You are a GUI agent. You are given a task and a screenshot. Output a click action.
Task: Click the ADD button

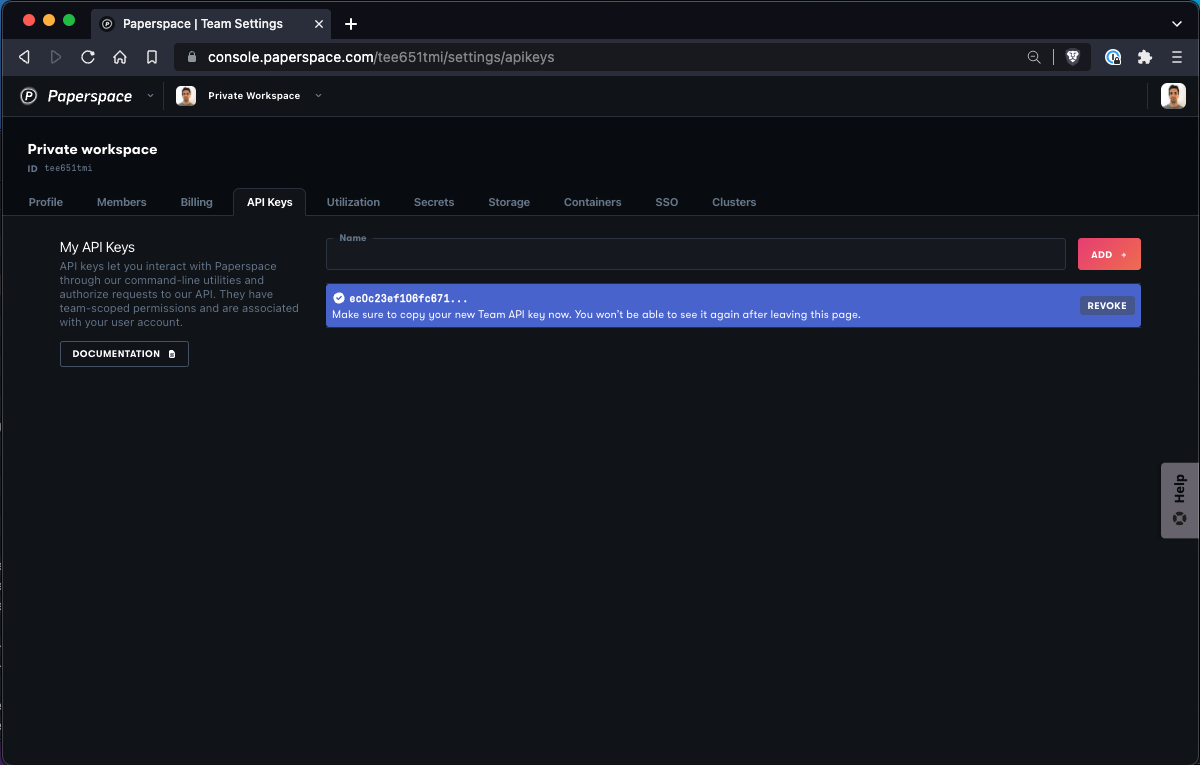pos(1109,254)
